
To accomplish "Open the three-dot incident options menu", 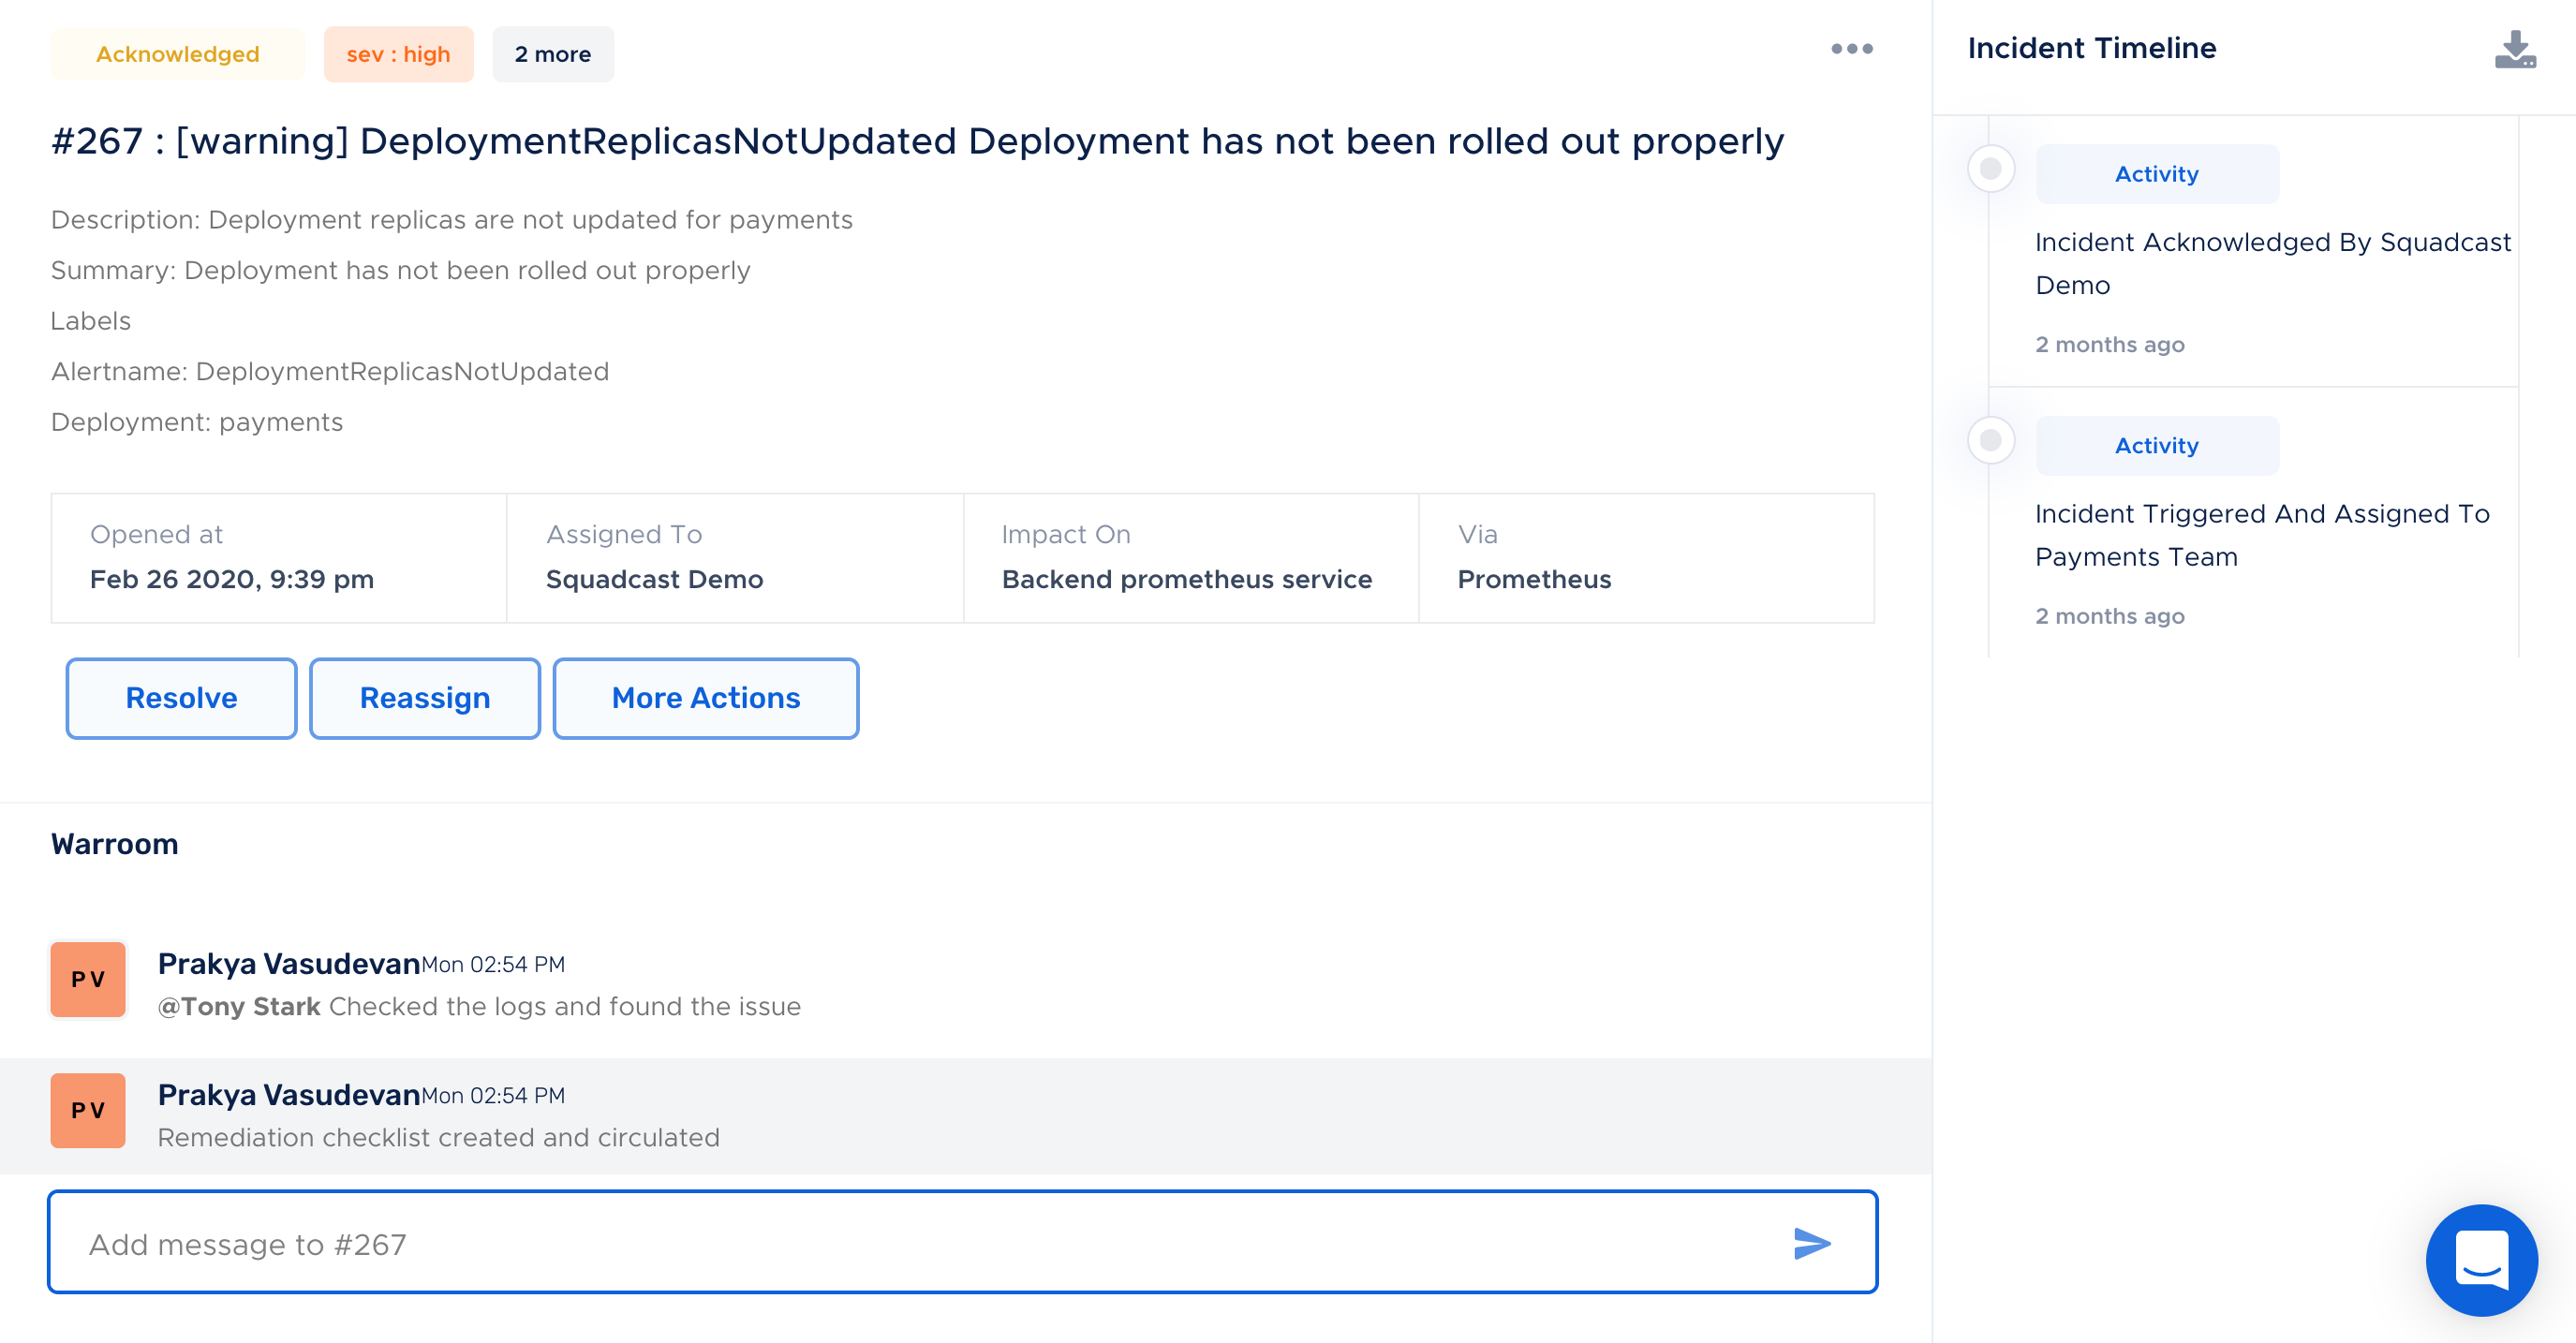I will point(1851,49).
